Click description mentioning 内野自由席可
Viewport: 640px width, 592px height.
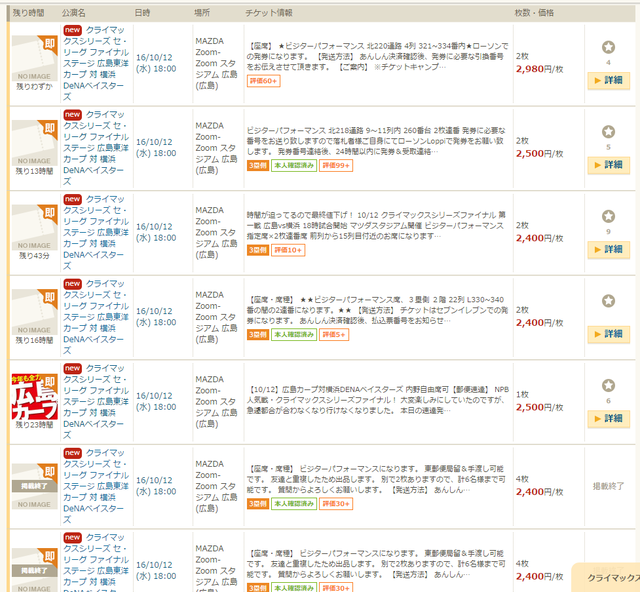378,400
